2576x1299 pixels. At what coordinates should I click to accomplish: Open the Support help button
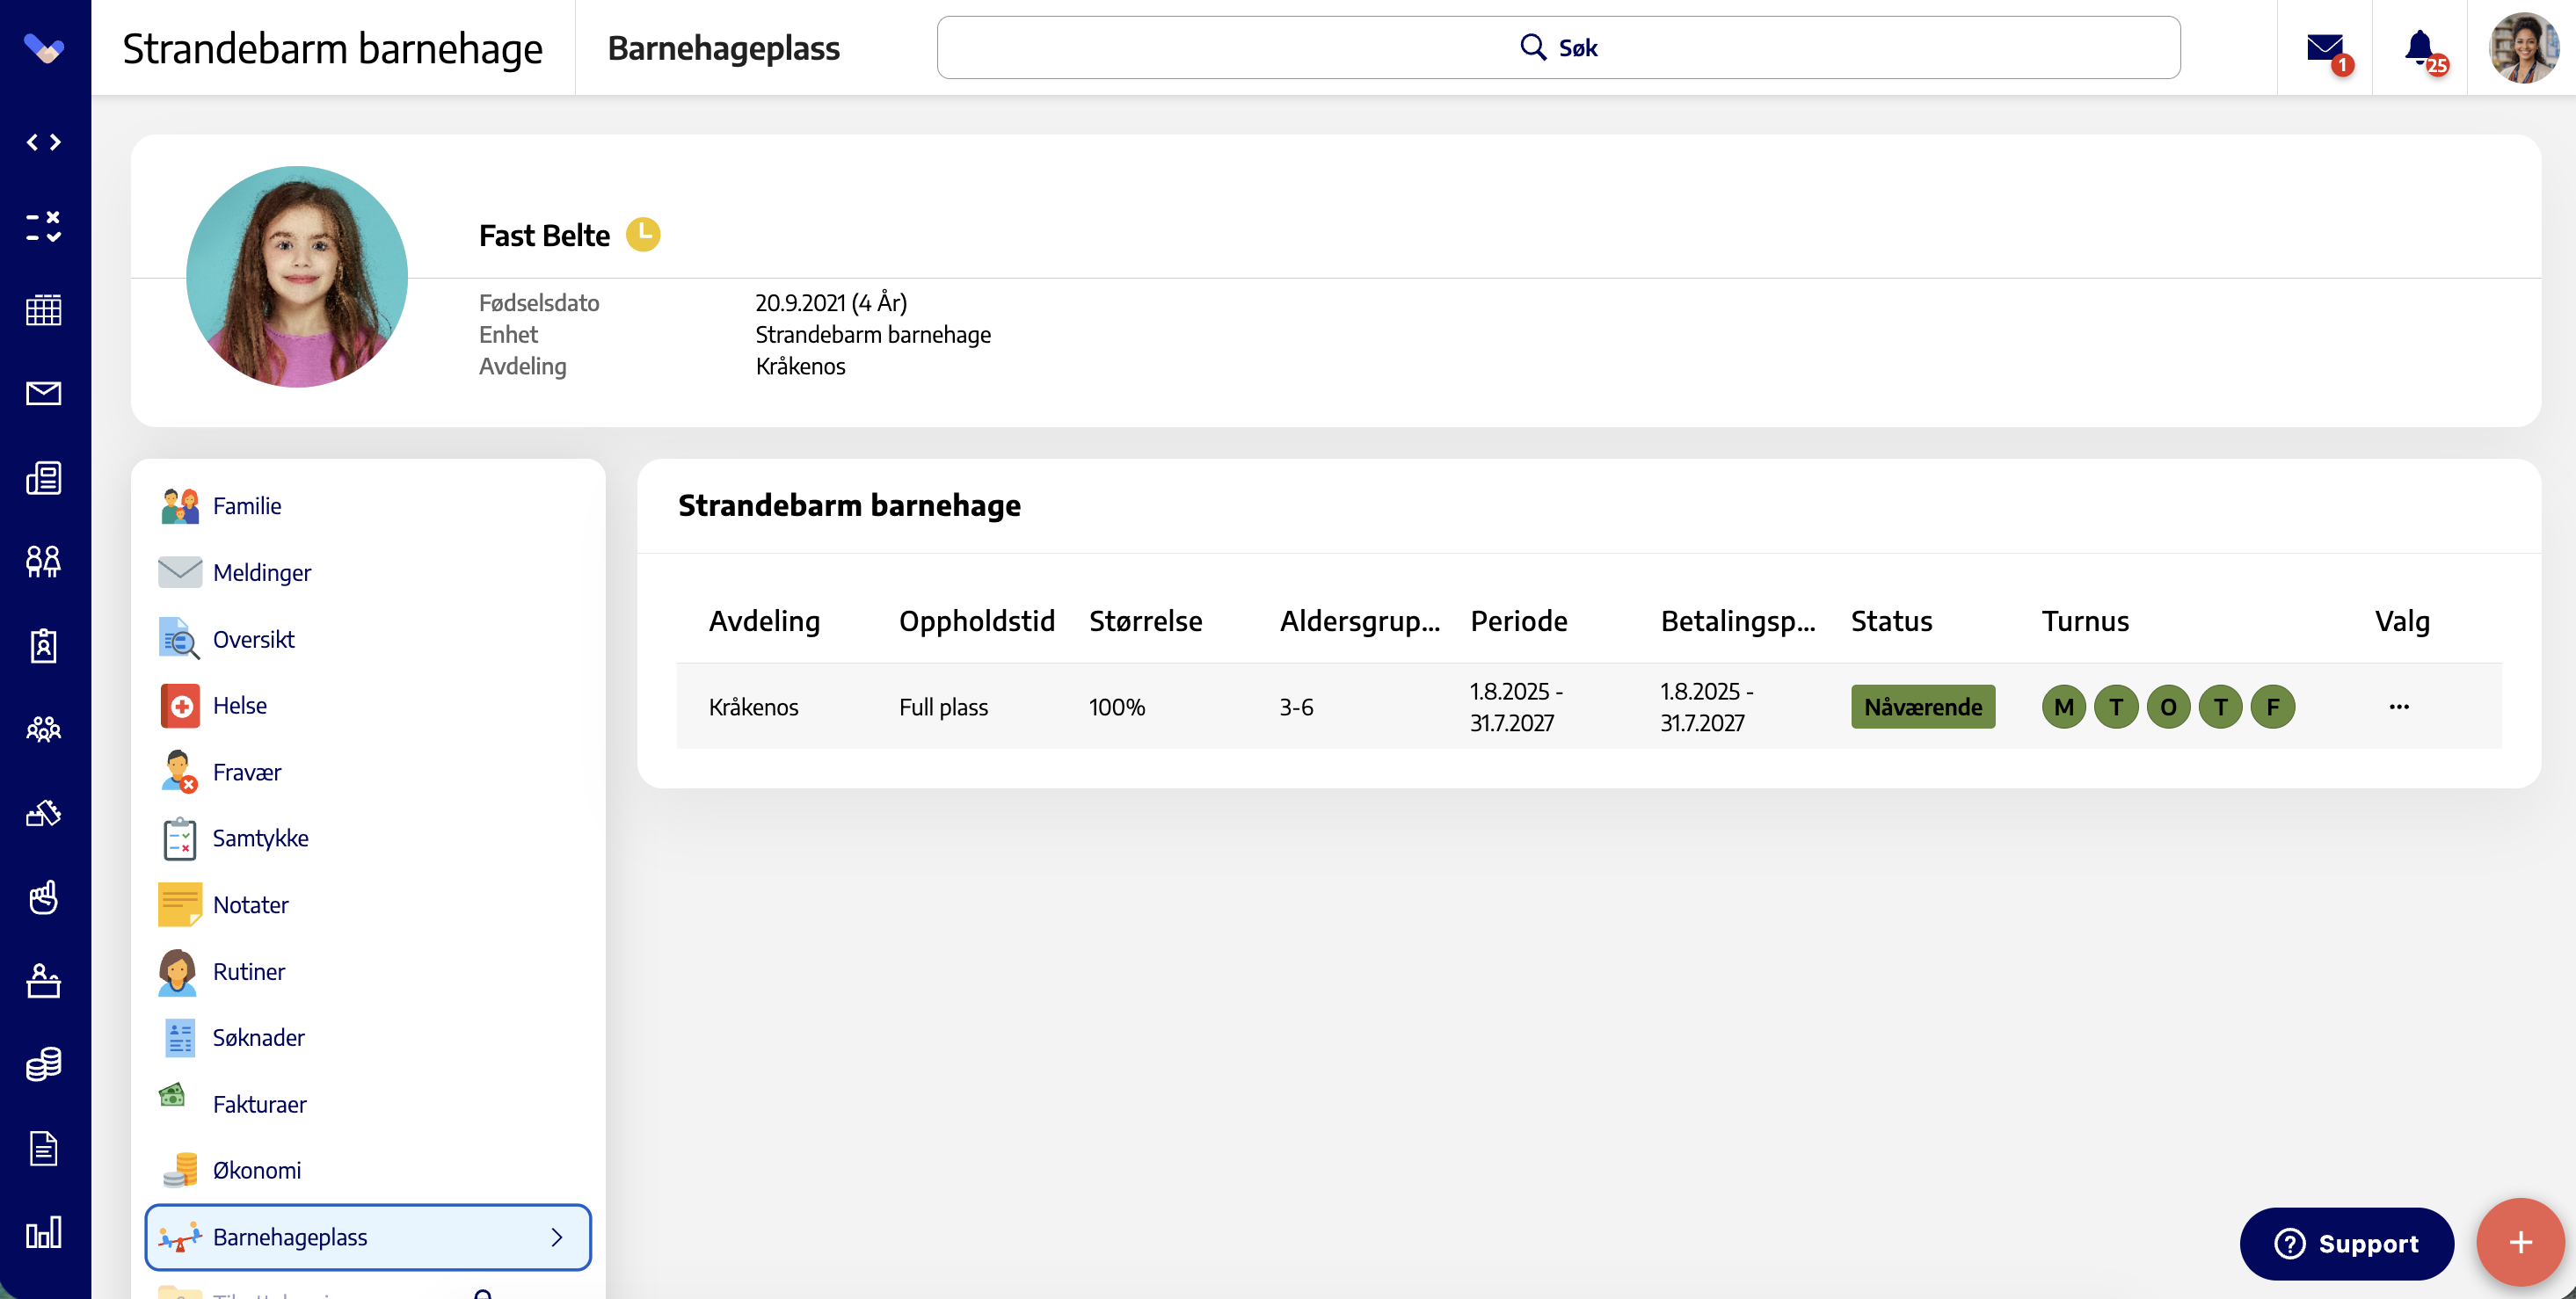(x=2346, y=1244)
